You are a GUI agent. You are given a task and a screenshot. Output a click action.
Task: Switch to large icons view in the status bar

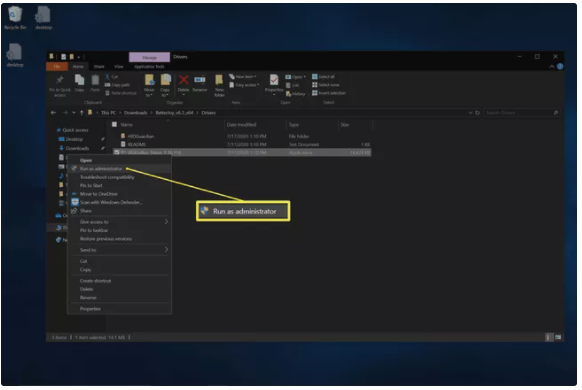tap(558, 337)
